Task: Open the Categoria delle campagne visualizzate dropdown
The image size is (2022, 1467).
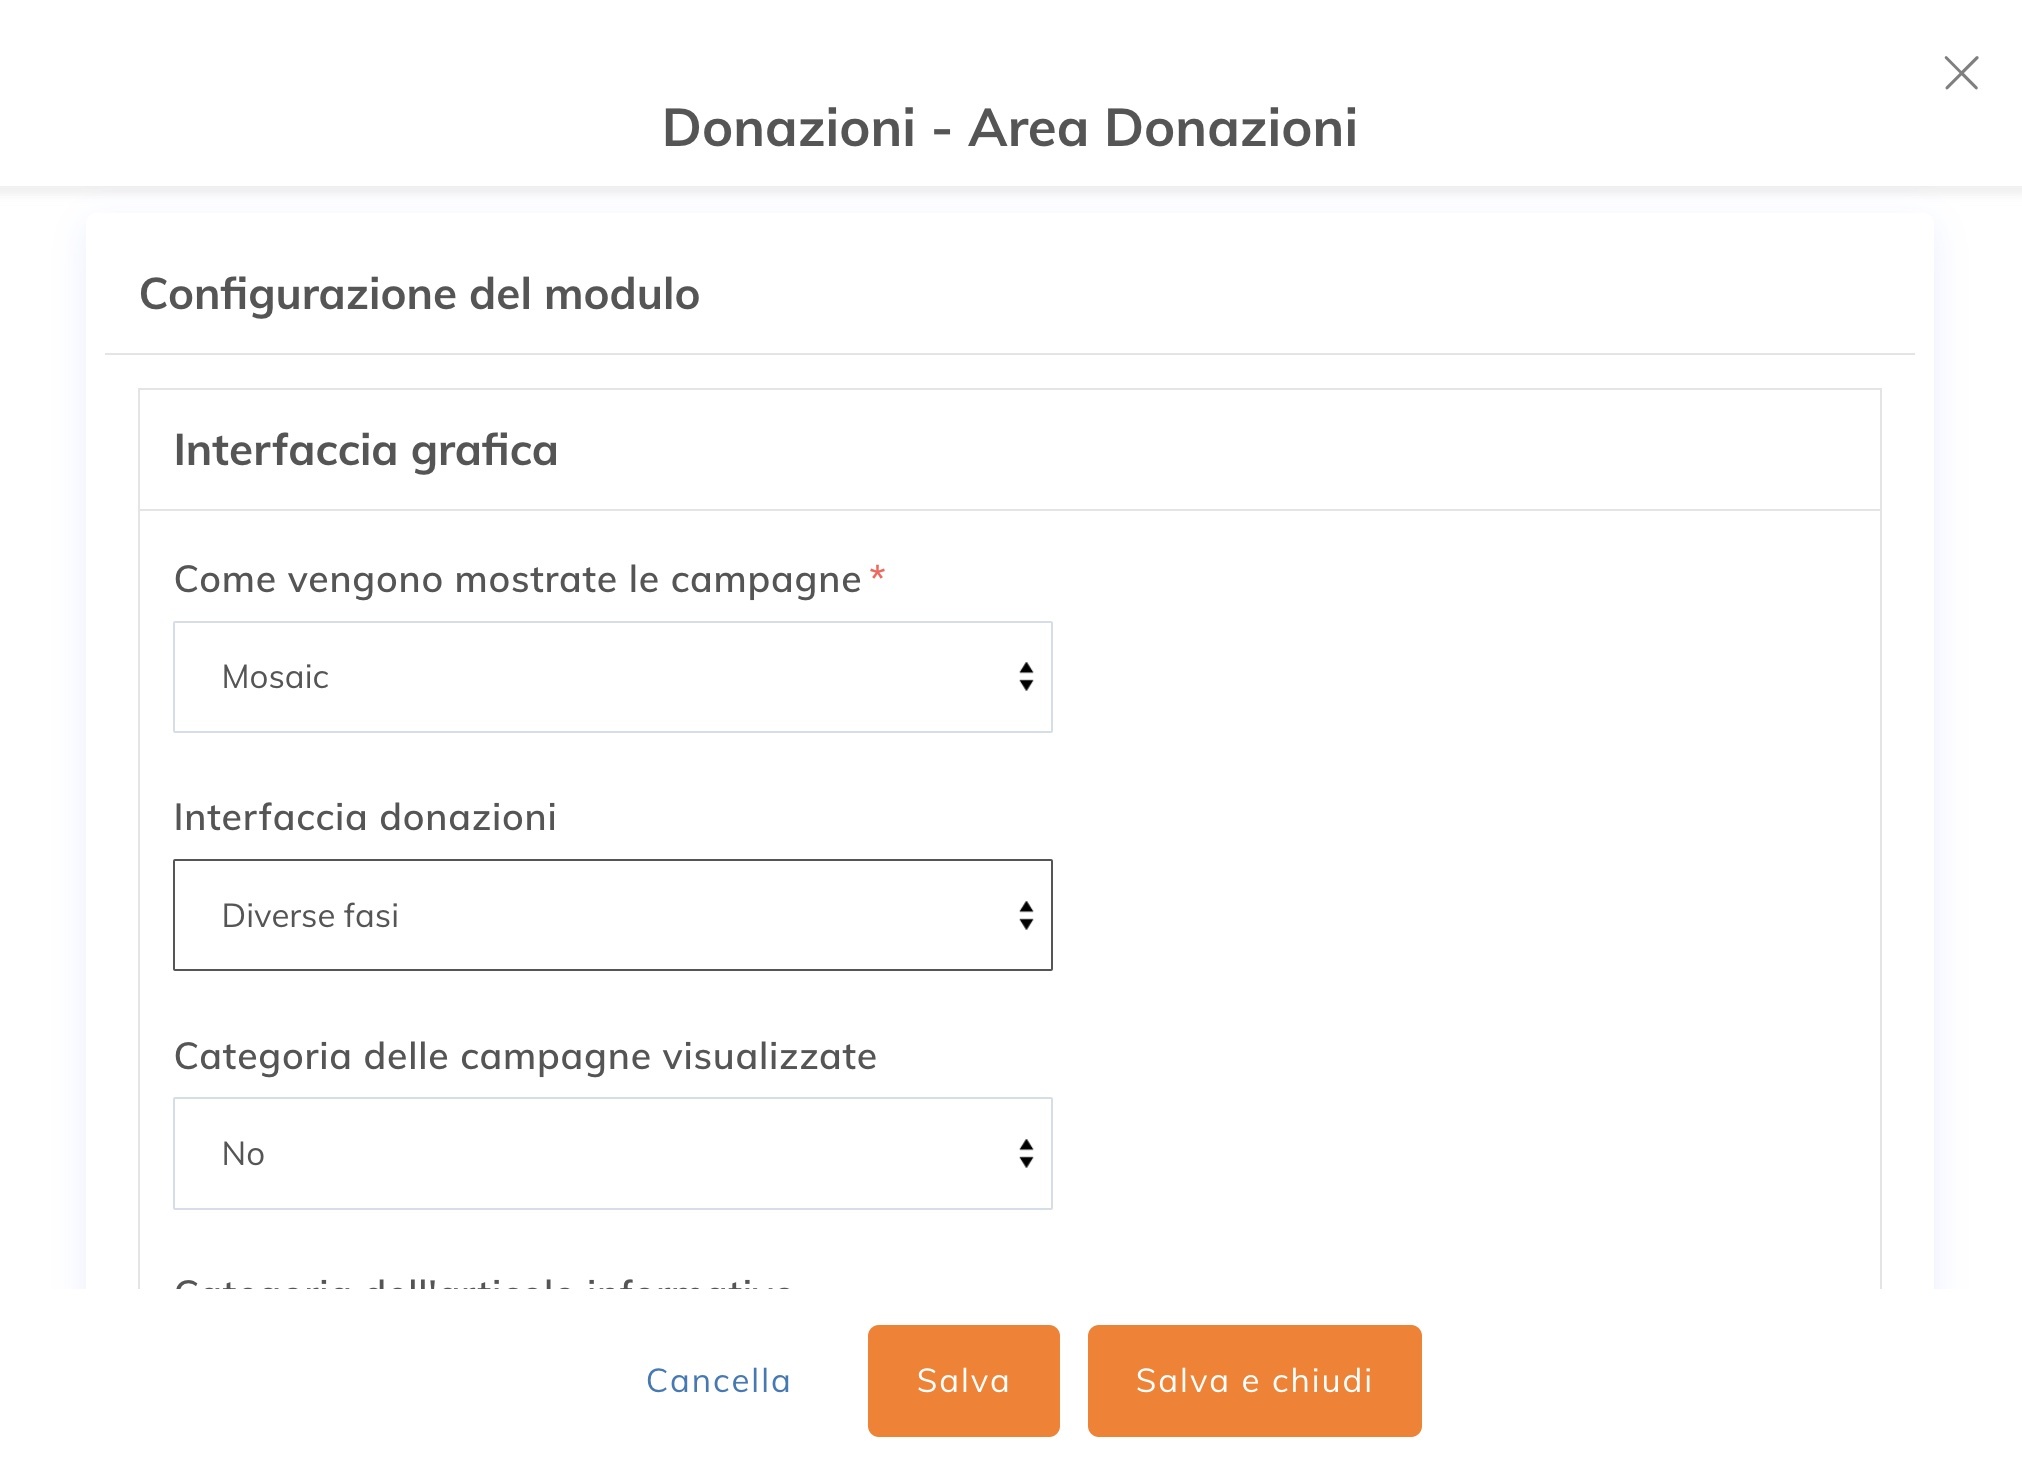Action: [612, 1153]
